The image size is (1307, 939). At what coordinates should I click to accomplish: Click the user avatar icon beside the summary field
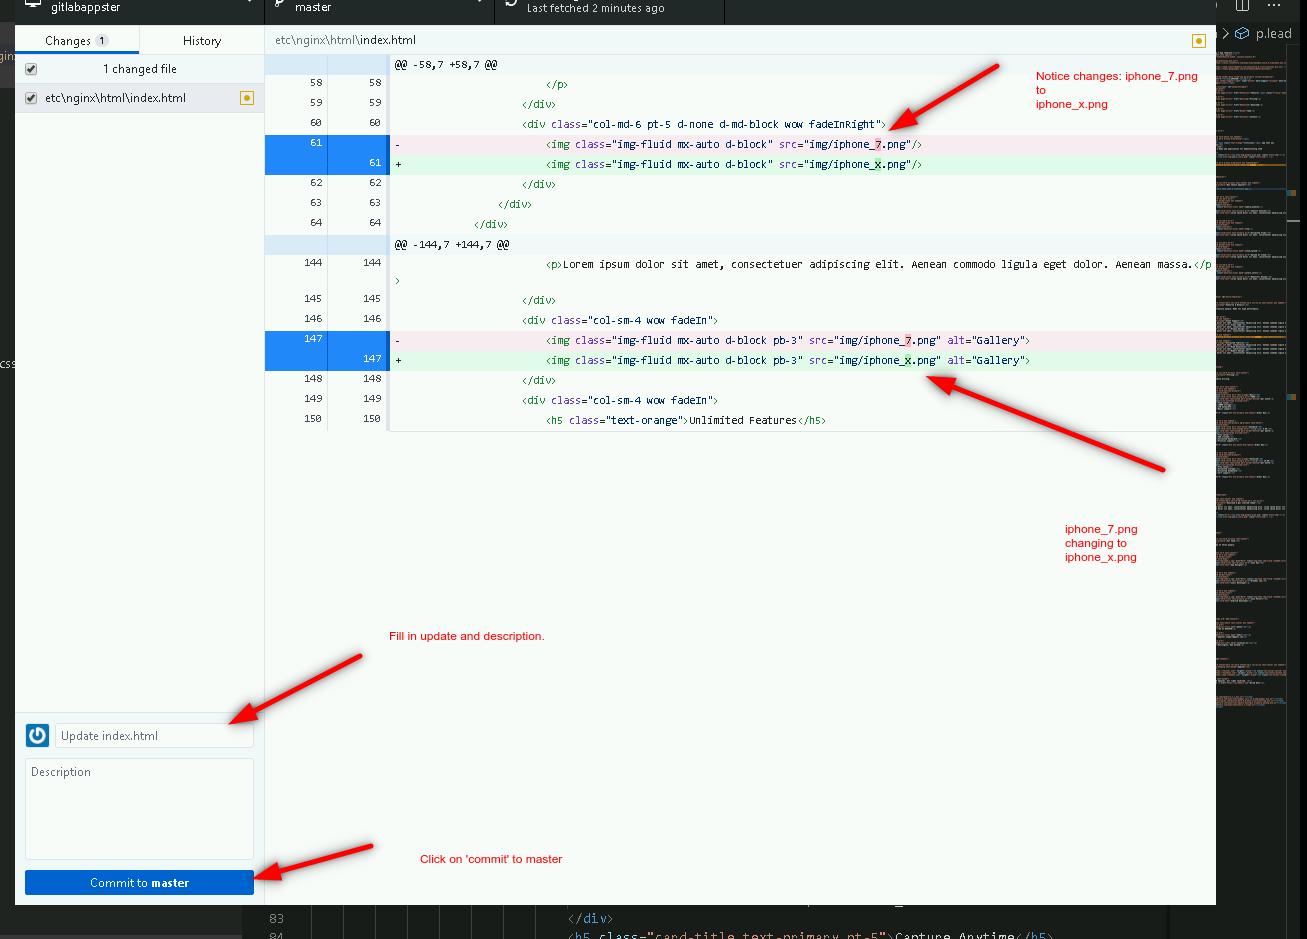click(37, 736)
